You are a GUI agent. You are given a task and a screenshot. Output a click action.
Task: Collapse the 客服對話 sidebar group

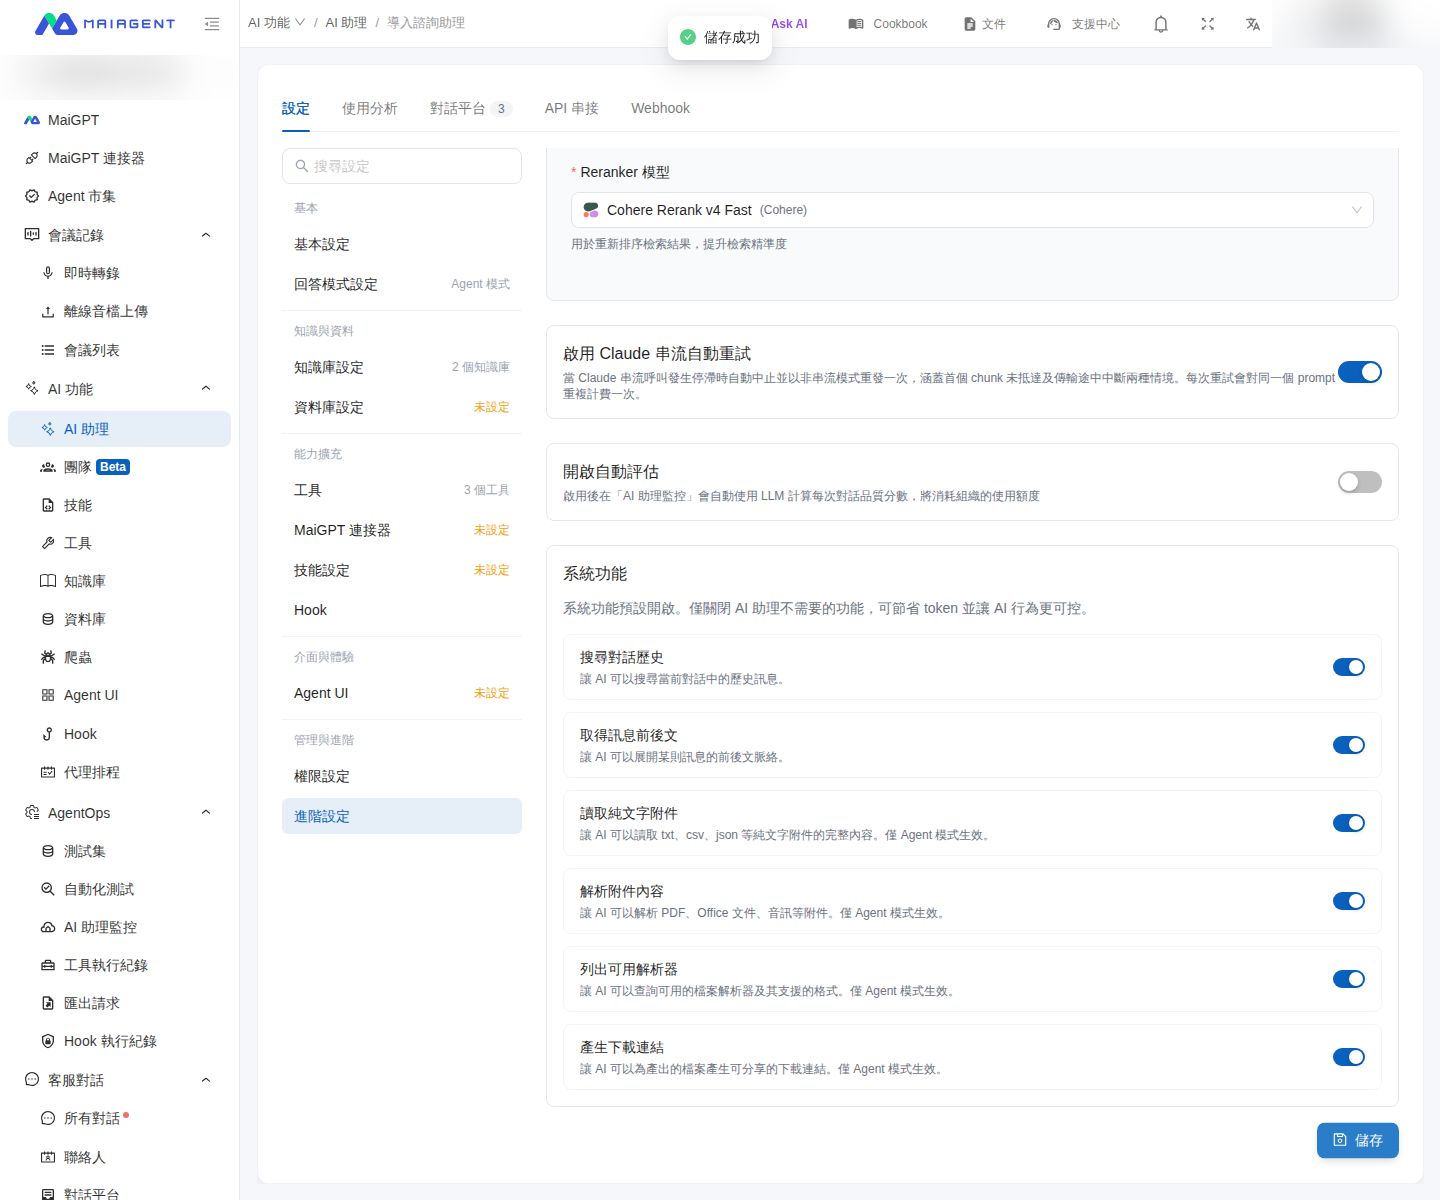pos(206,1080)
